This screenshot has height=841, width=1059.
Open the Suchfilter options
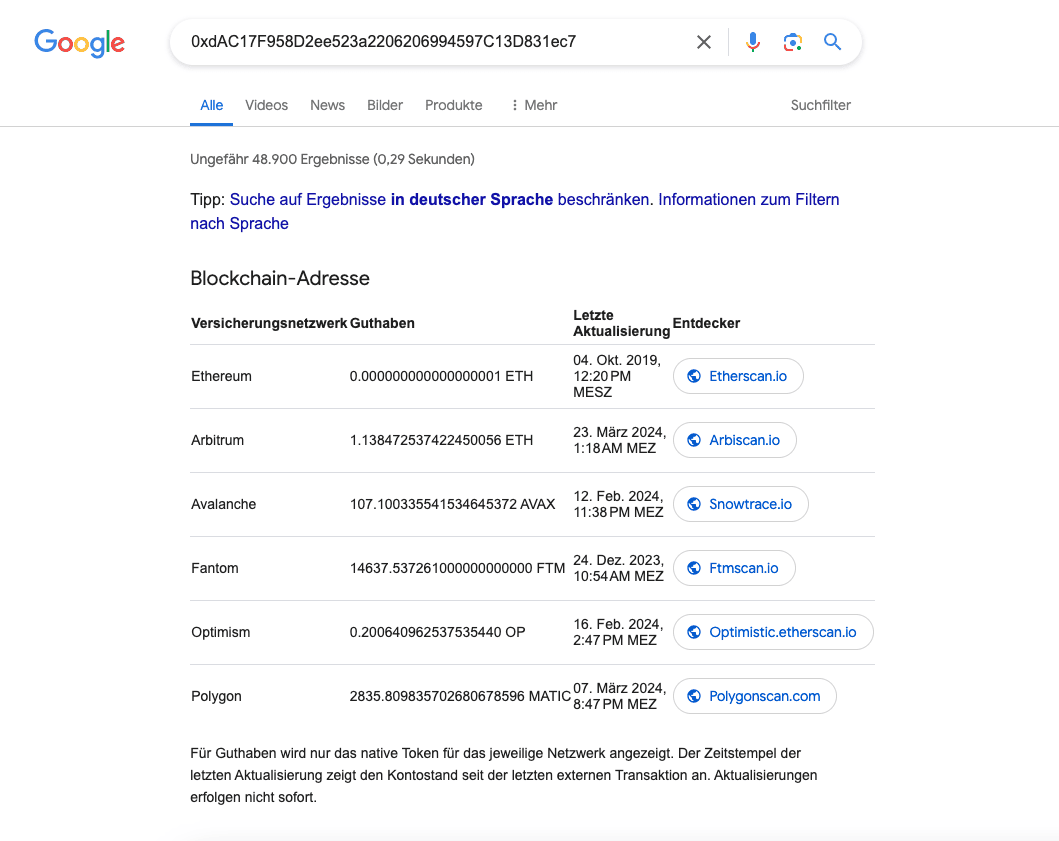point(821,105)
